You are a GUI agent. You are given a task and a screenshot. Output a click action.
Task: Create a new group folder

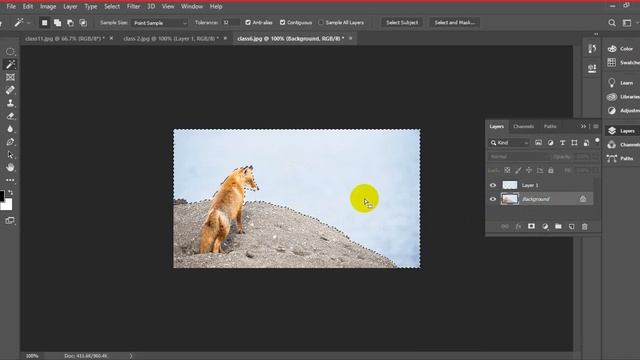(x=558, y=227)
